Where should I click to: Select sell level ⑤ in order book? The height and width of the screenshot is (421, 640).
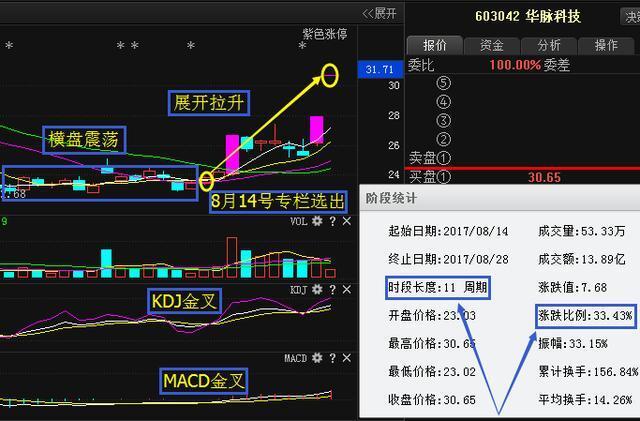tap(444, 83)
